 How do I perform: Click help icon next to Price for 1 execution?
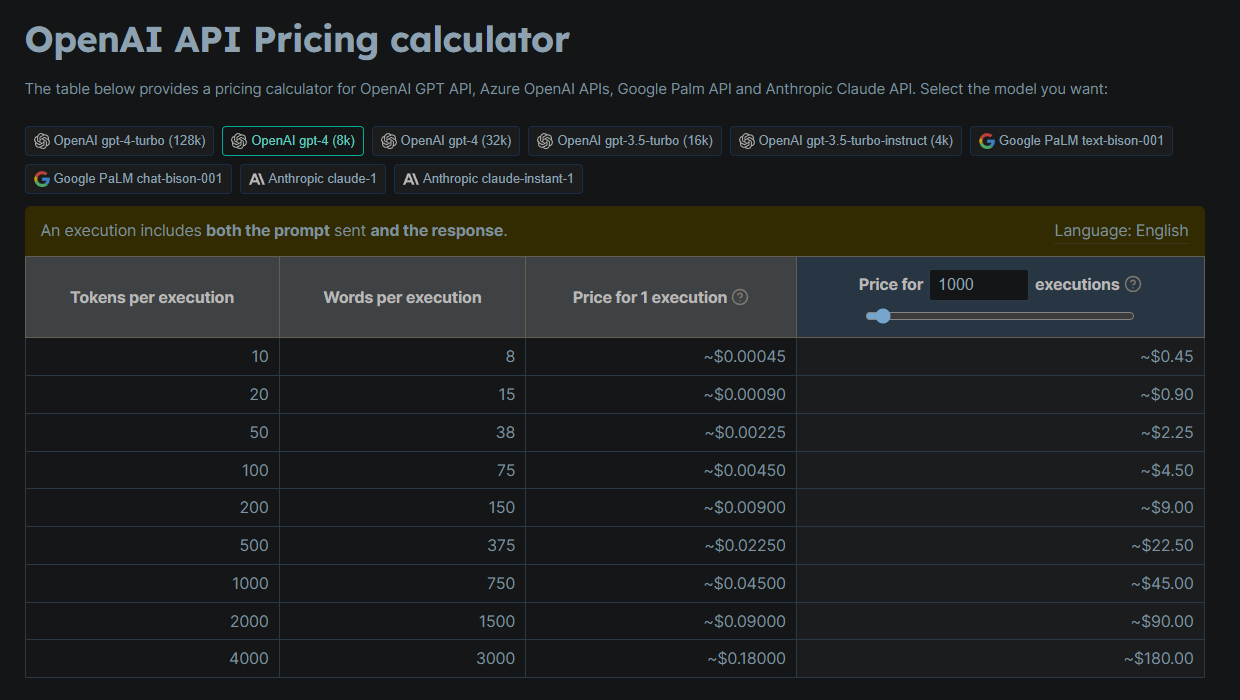tap(740, 297)
